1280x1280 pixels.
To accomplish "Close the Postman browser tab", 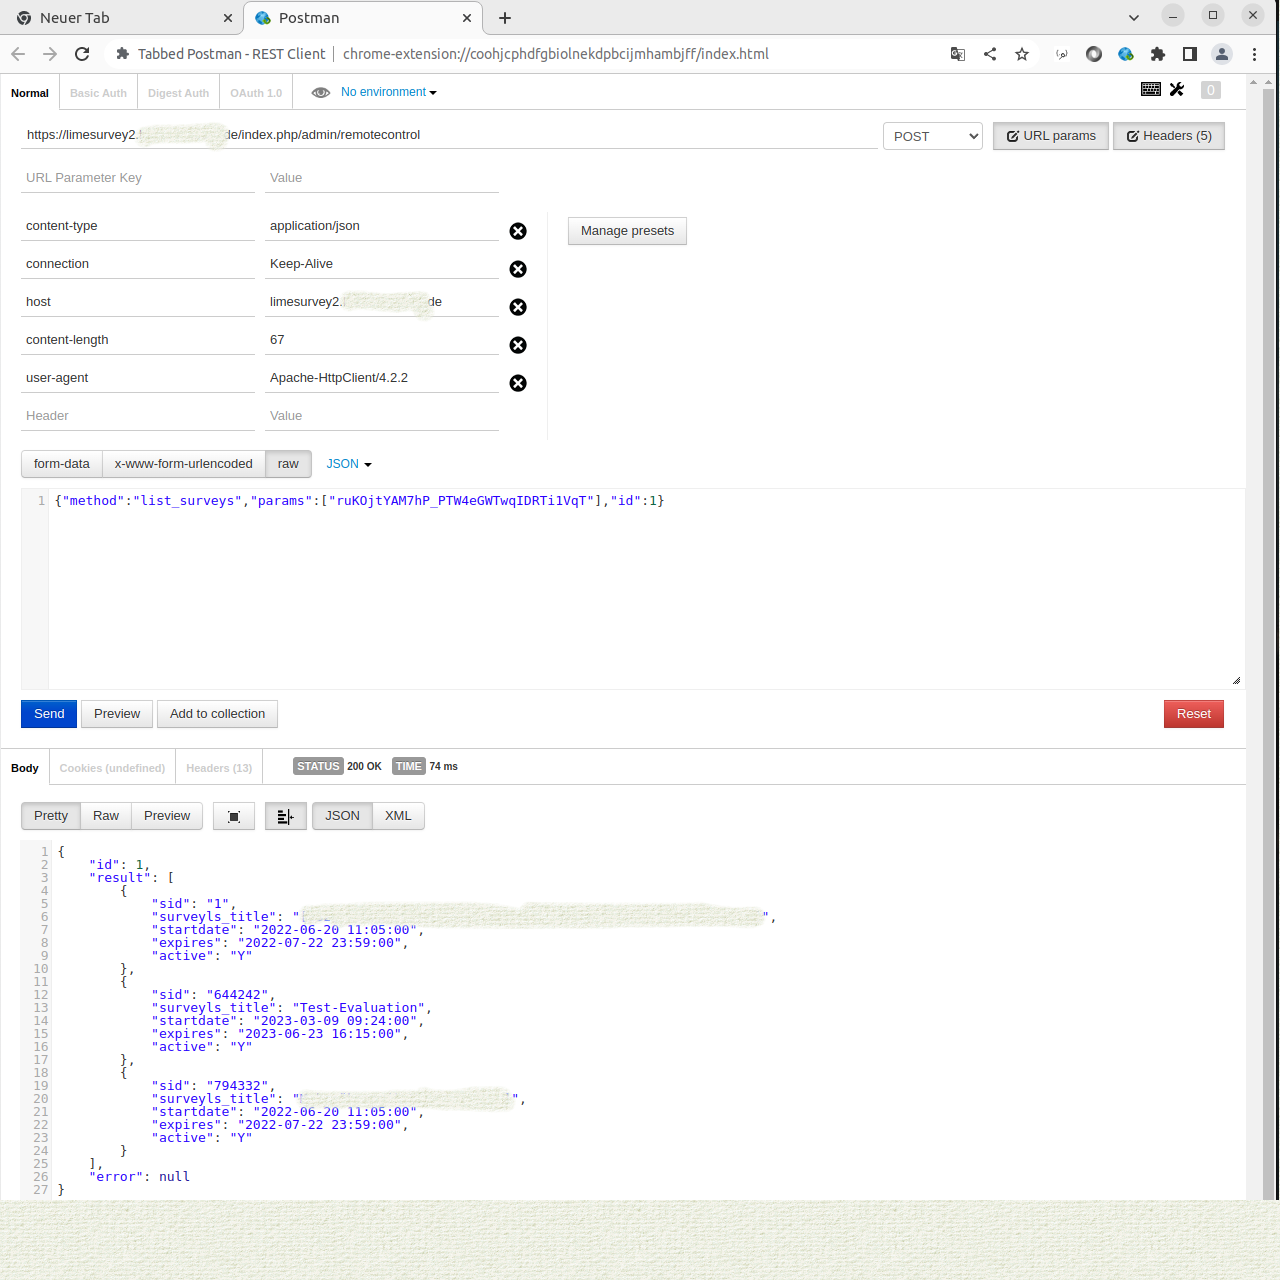I will click(x=467, y=18).
